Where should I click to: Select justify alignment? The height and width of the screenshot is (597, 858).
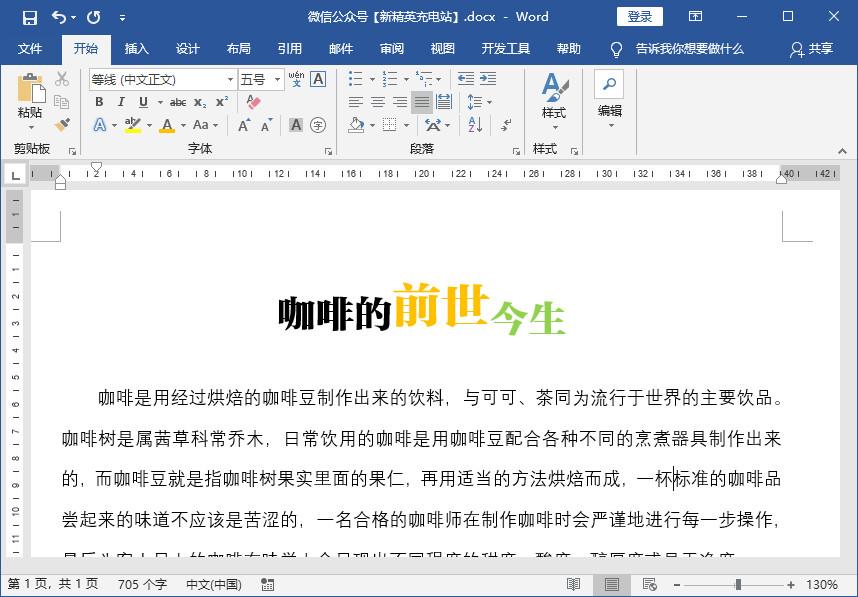422,102
